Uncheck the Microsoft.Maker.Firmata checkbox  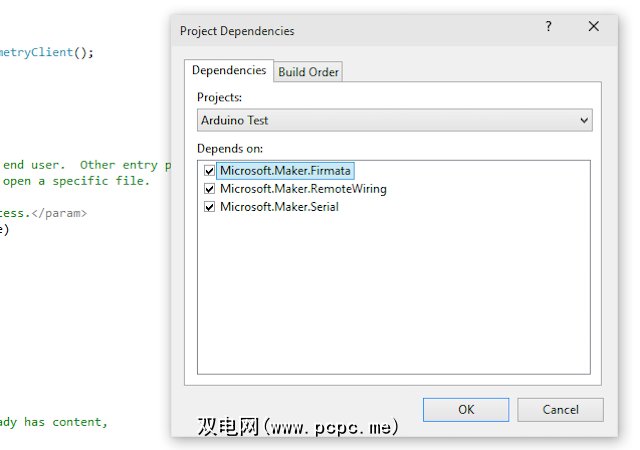tap(210, 171)
